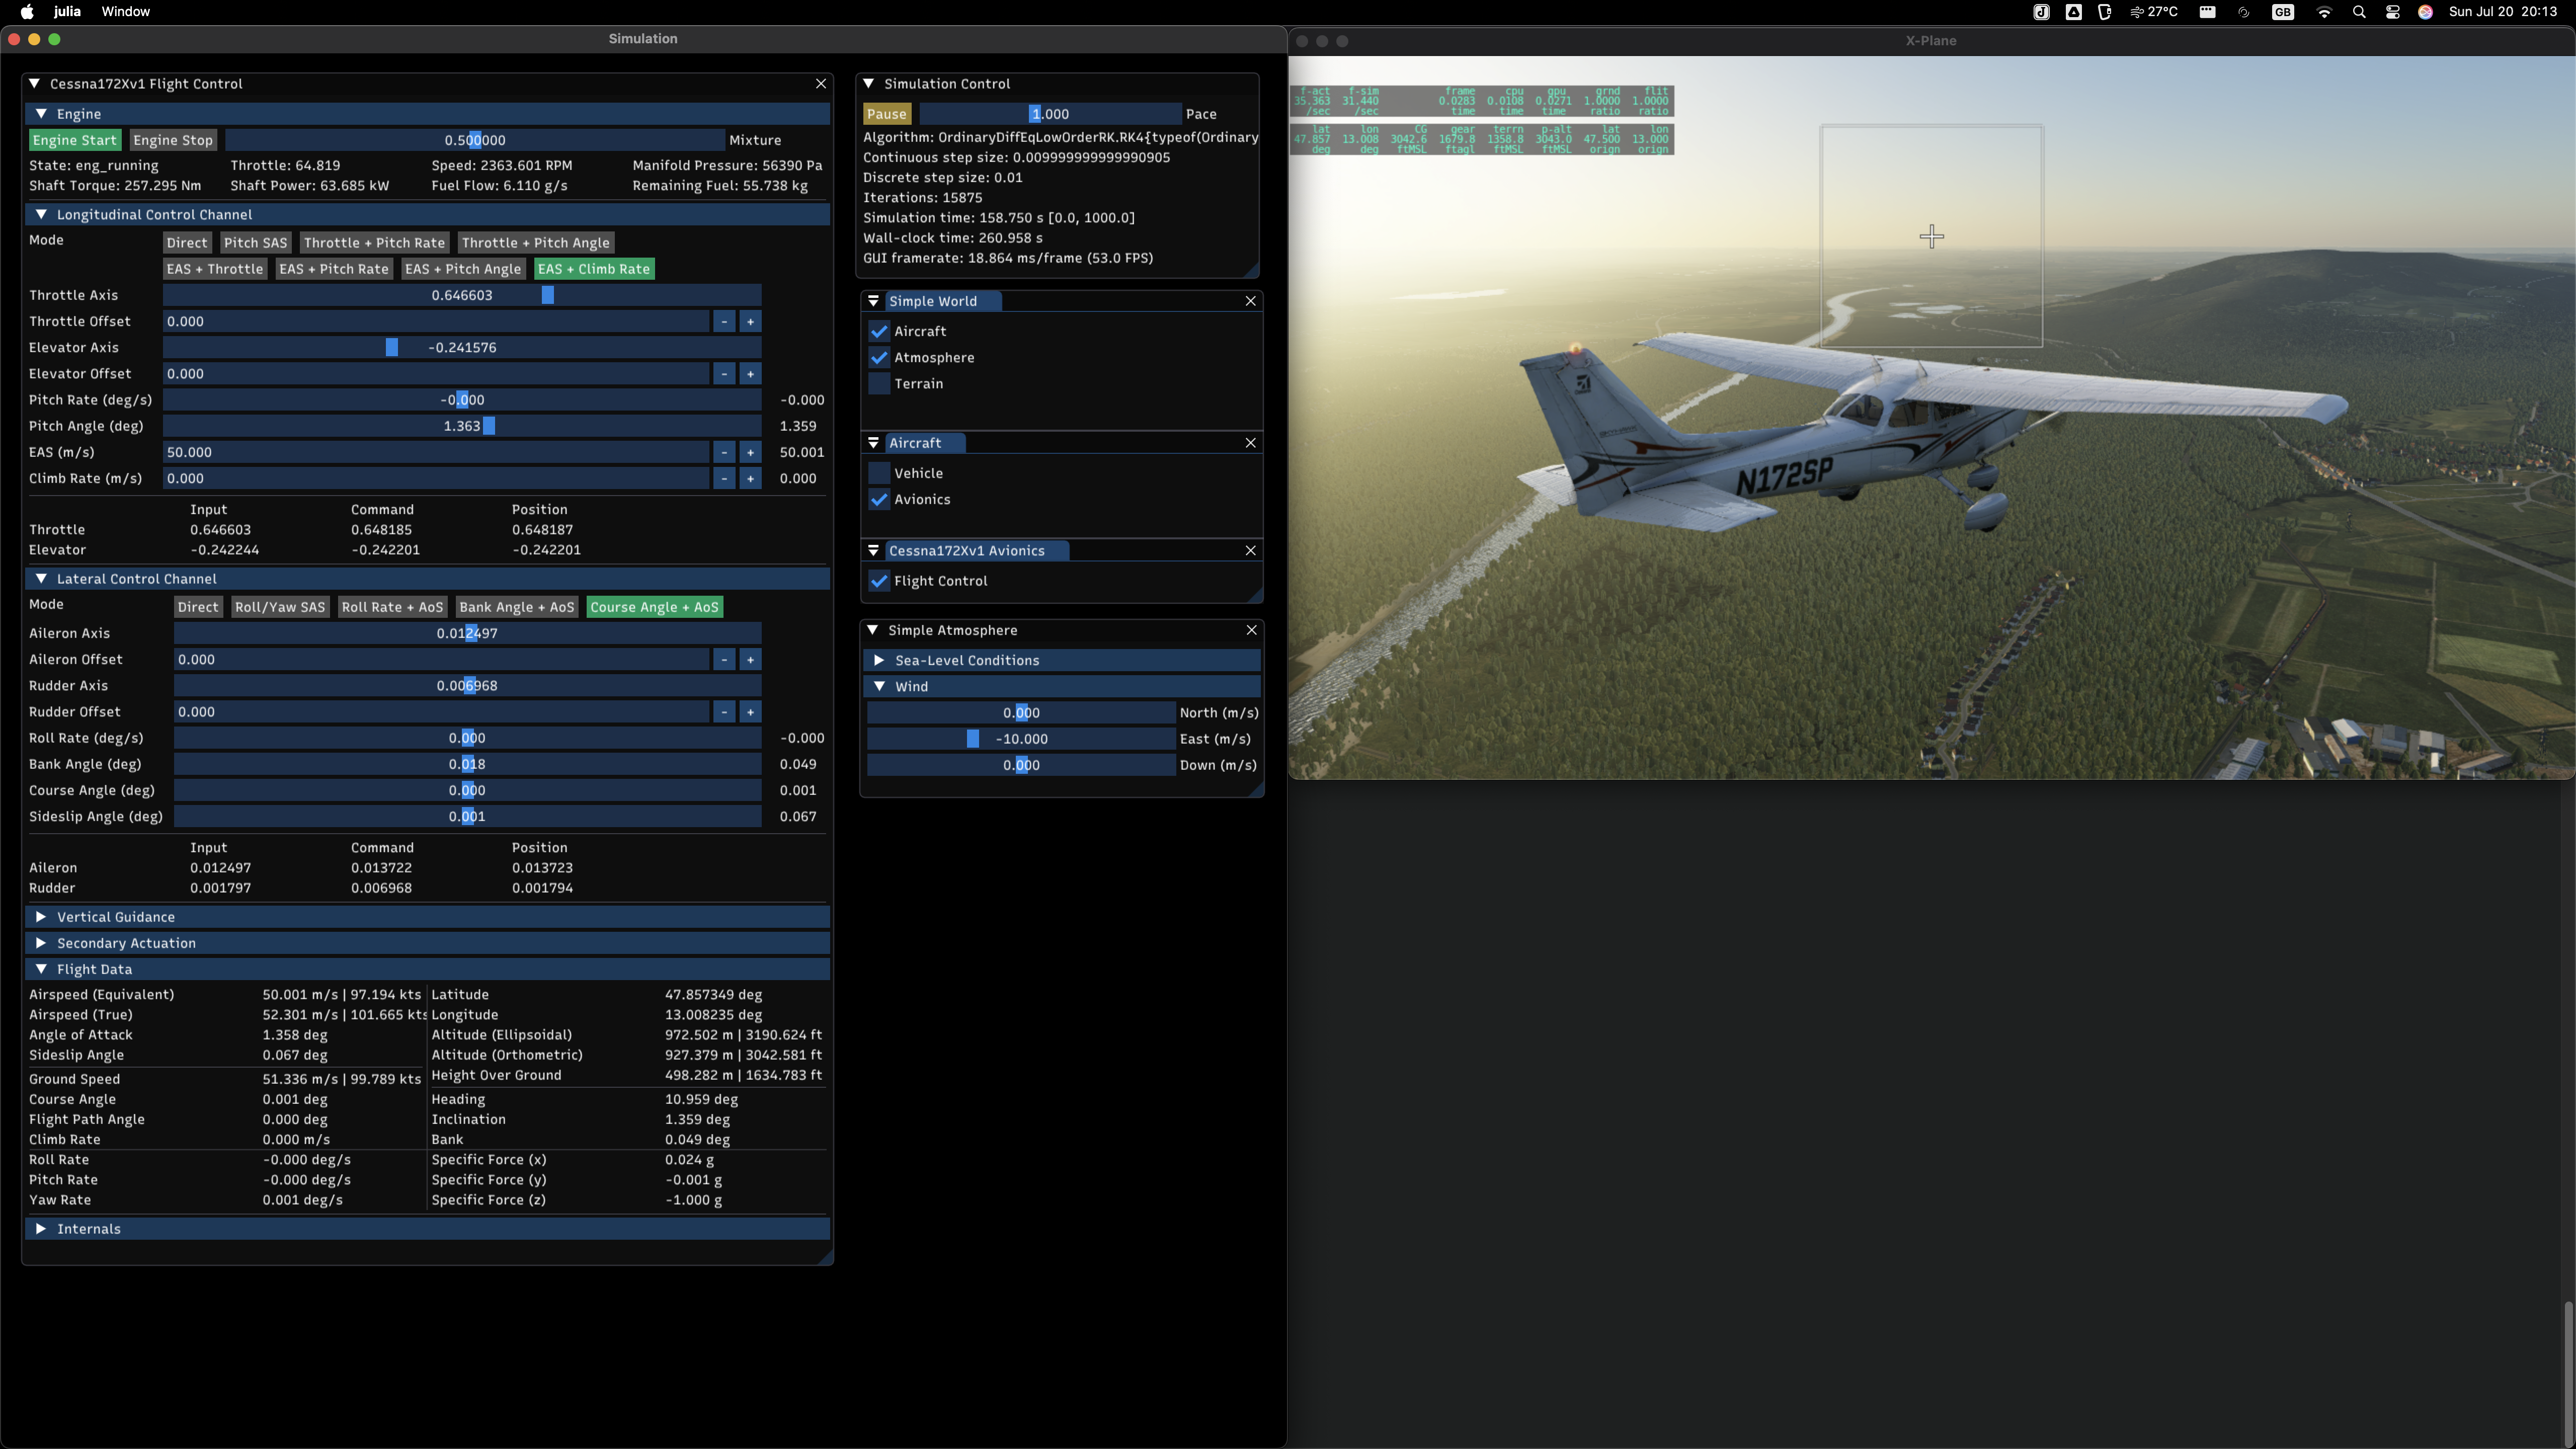Open the Apple menu

27,12
